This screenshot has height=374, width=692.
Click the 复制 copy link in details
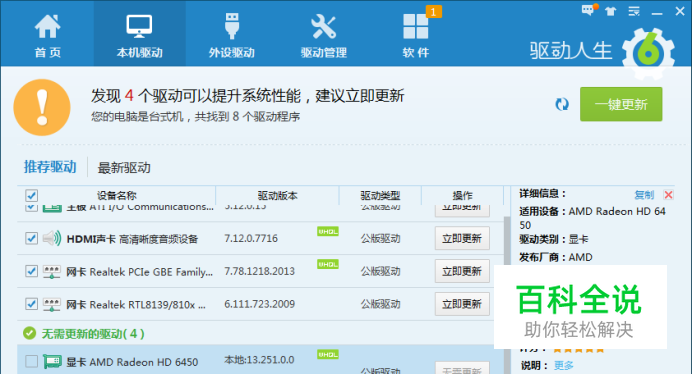[x=644, y=195]
